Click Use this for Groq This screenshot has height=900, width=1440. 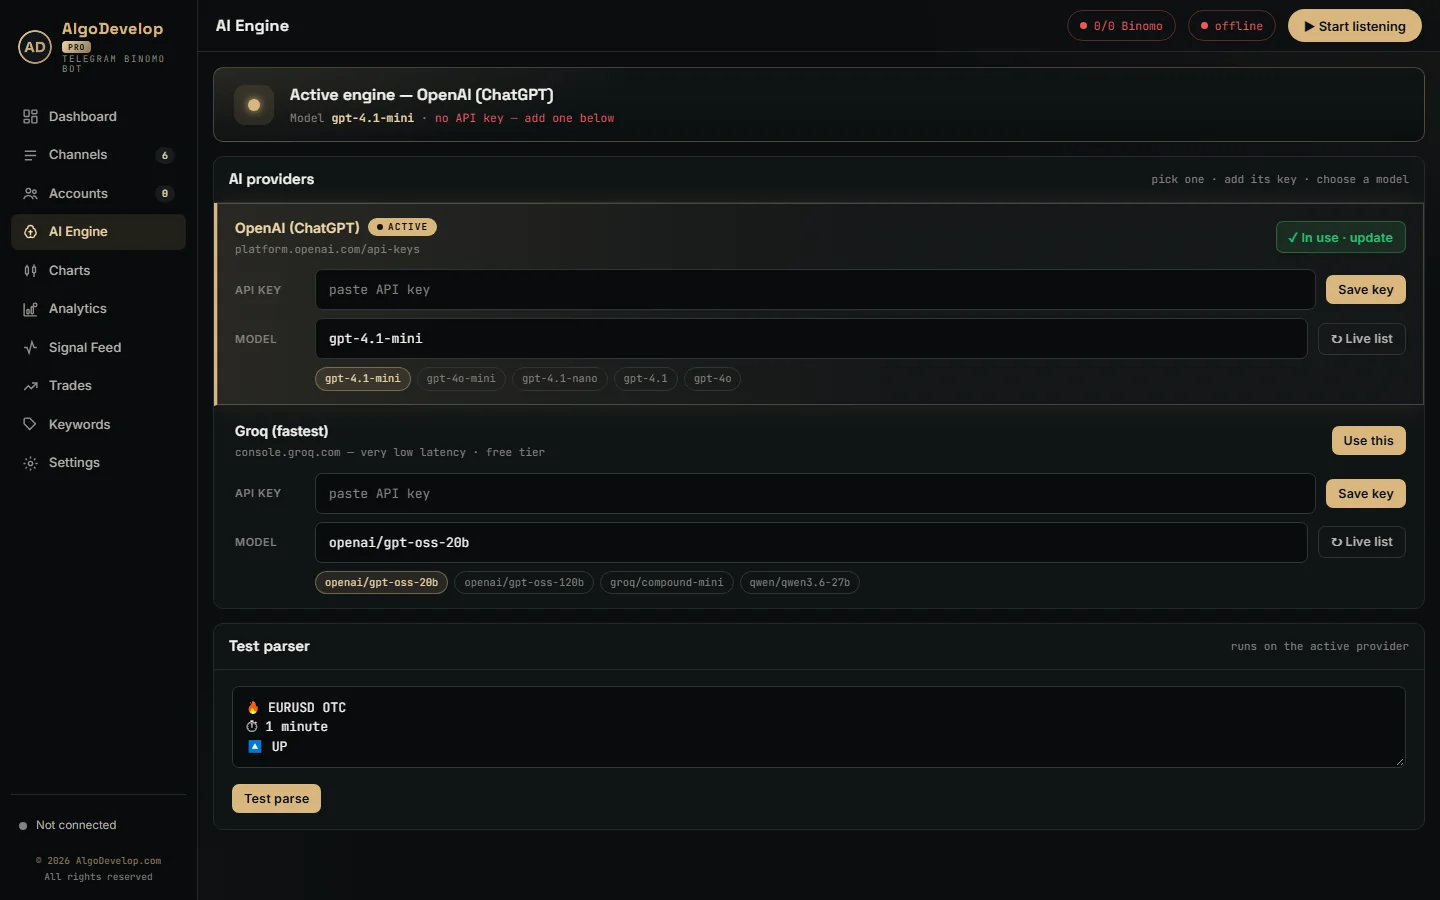(1369, 441)
